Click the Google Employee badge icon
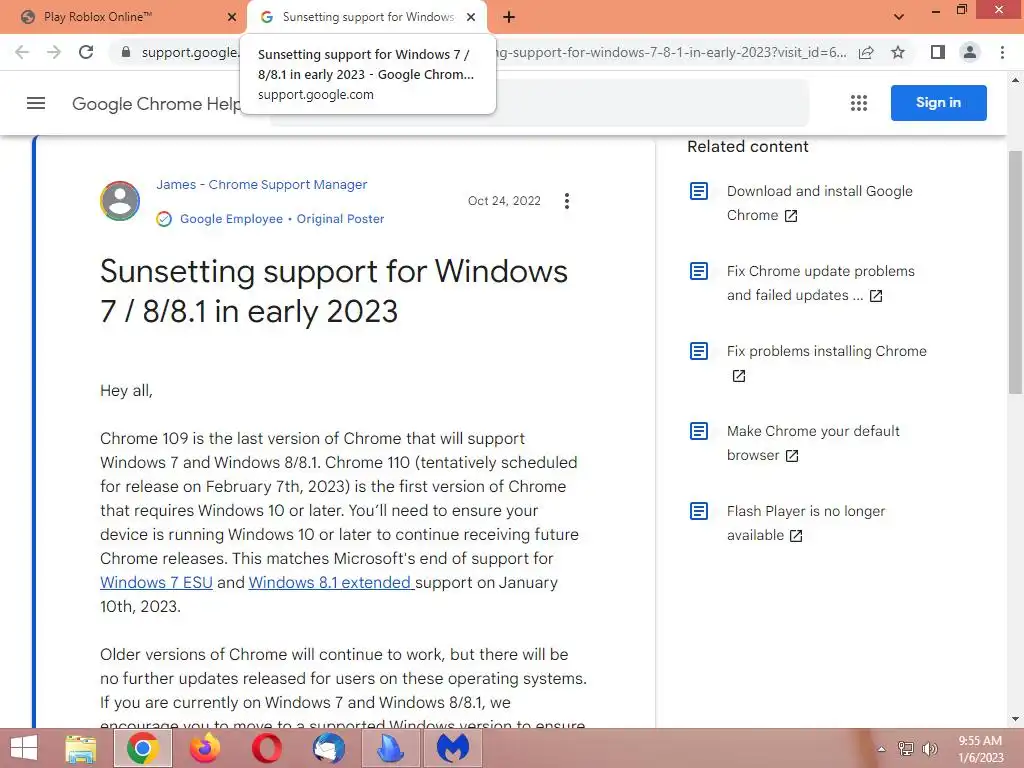Screen dimensions: 1024x768 [164, 219]
